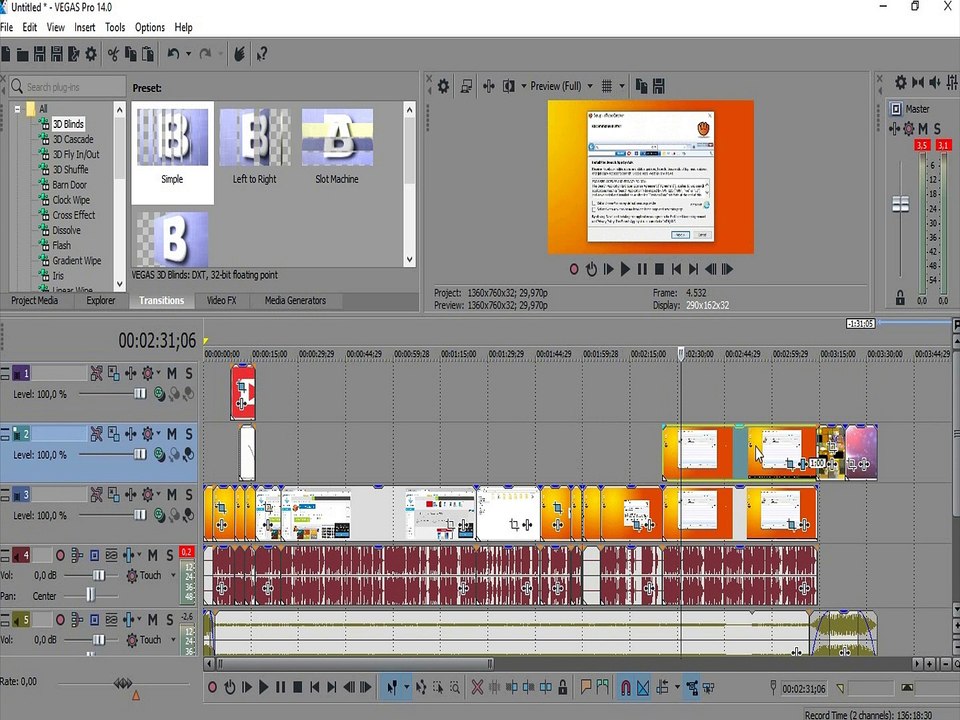This screenshot has width=960, height=720.
Task: Click the Undo arrow
Action: (173, 54)
